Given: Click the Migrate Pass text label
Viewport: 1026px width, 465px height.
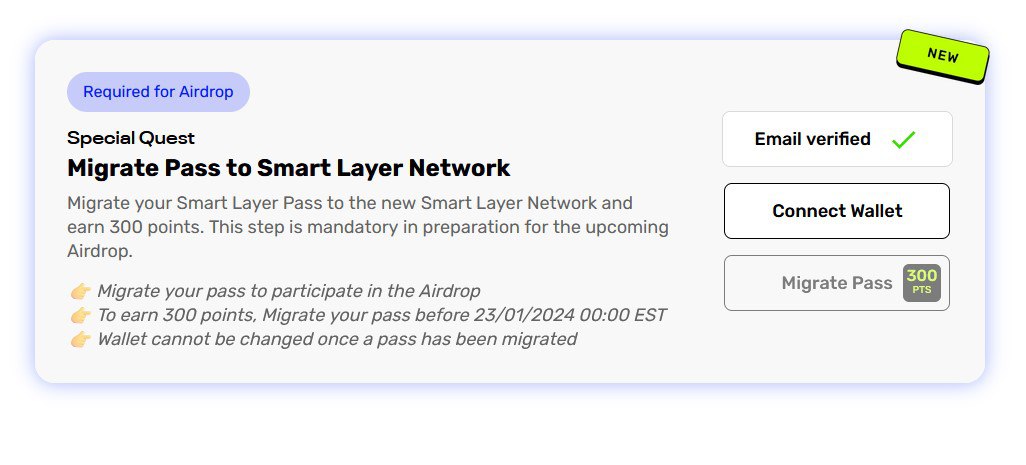Looking at the screenshot, I should tap(837, 283).
